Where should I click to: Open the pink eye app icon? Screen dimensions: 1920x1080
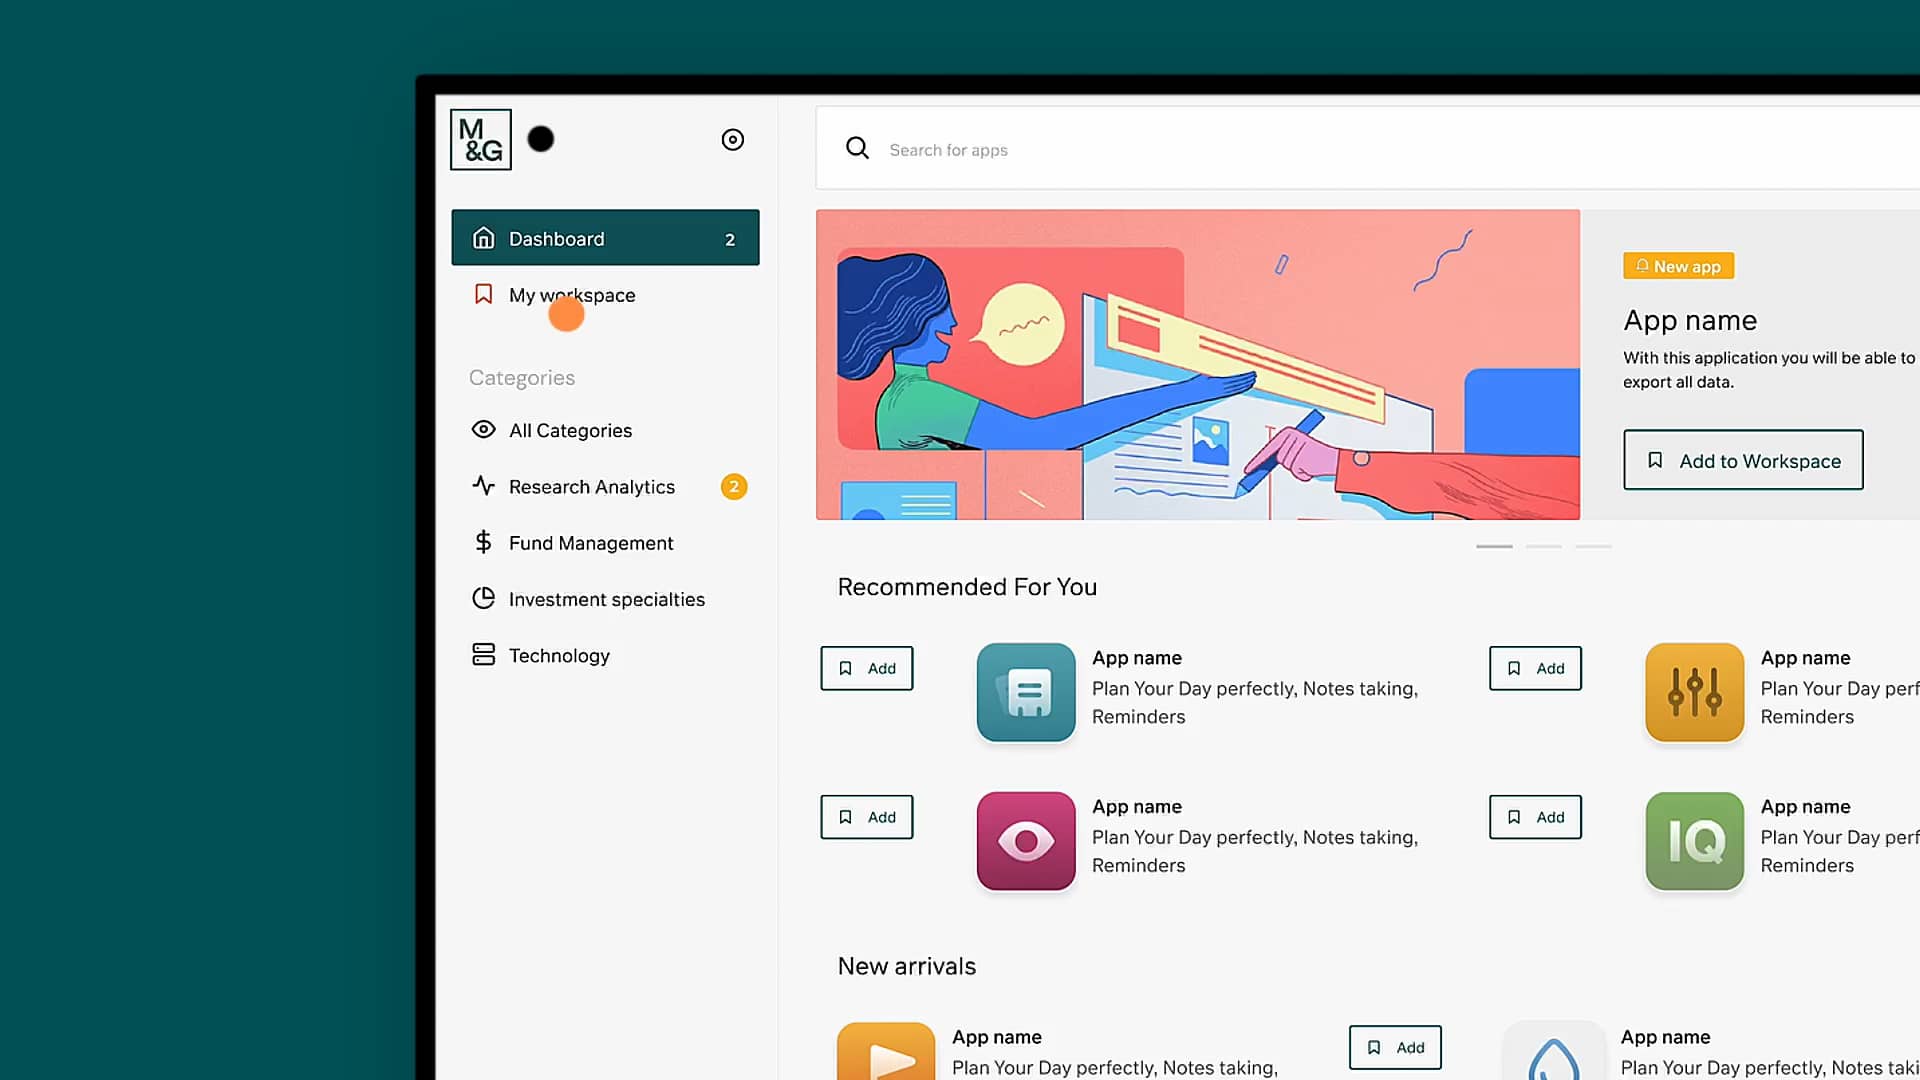tap(1025, 840)
